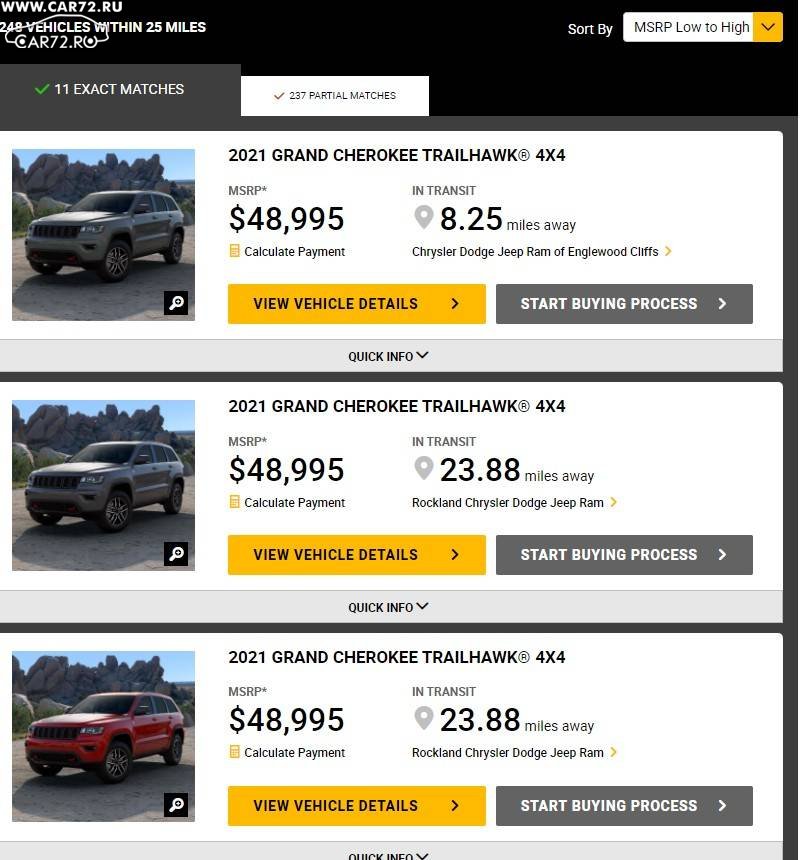Start buying process for red Trailhawk
The height and width of the screenshot is (860, 805).
click(x=624, y=806)
